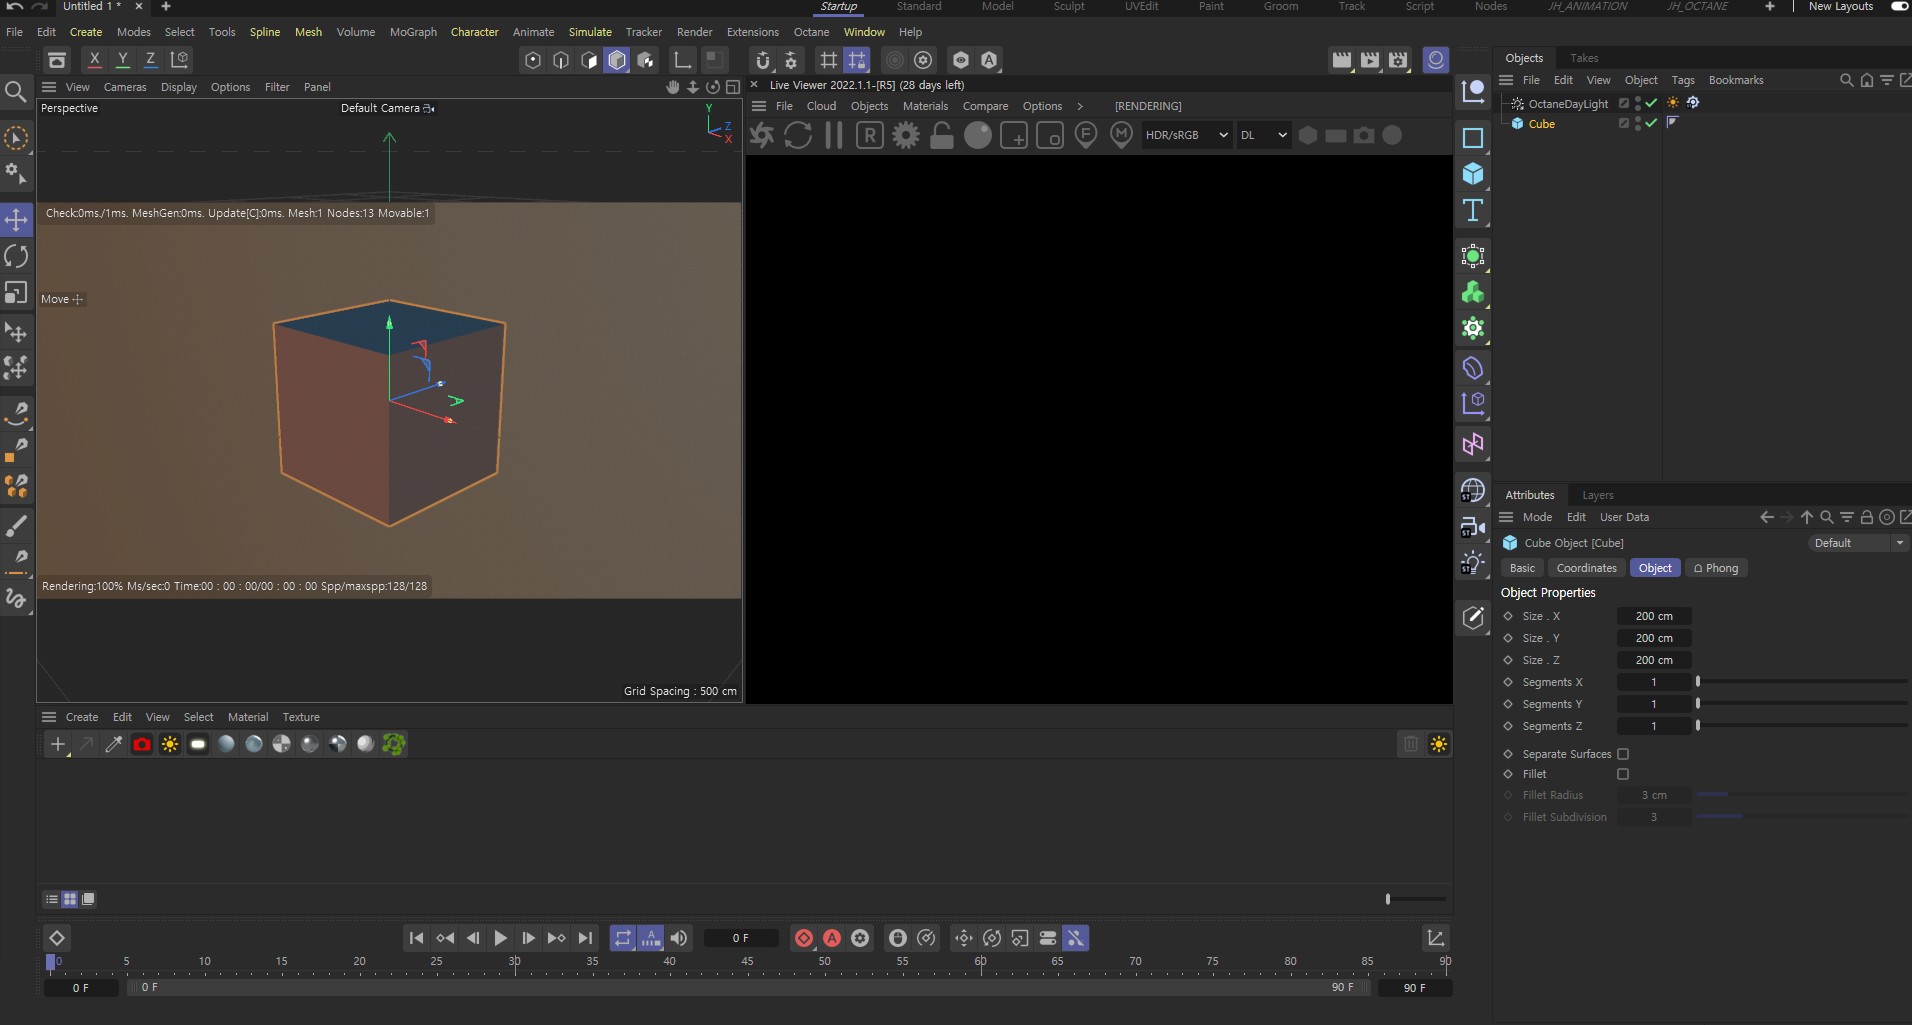
Task: Send render to Octane Live Viewer logo button
Action: [762, 135]
